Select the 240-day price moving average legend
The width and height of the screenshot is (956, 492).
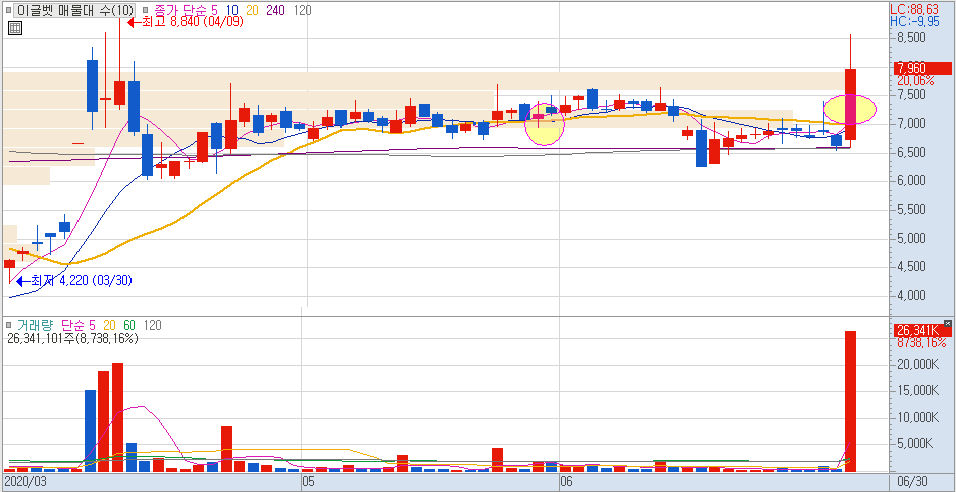pos(276,10)
